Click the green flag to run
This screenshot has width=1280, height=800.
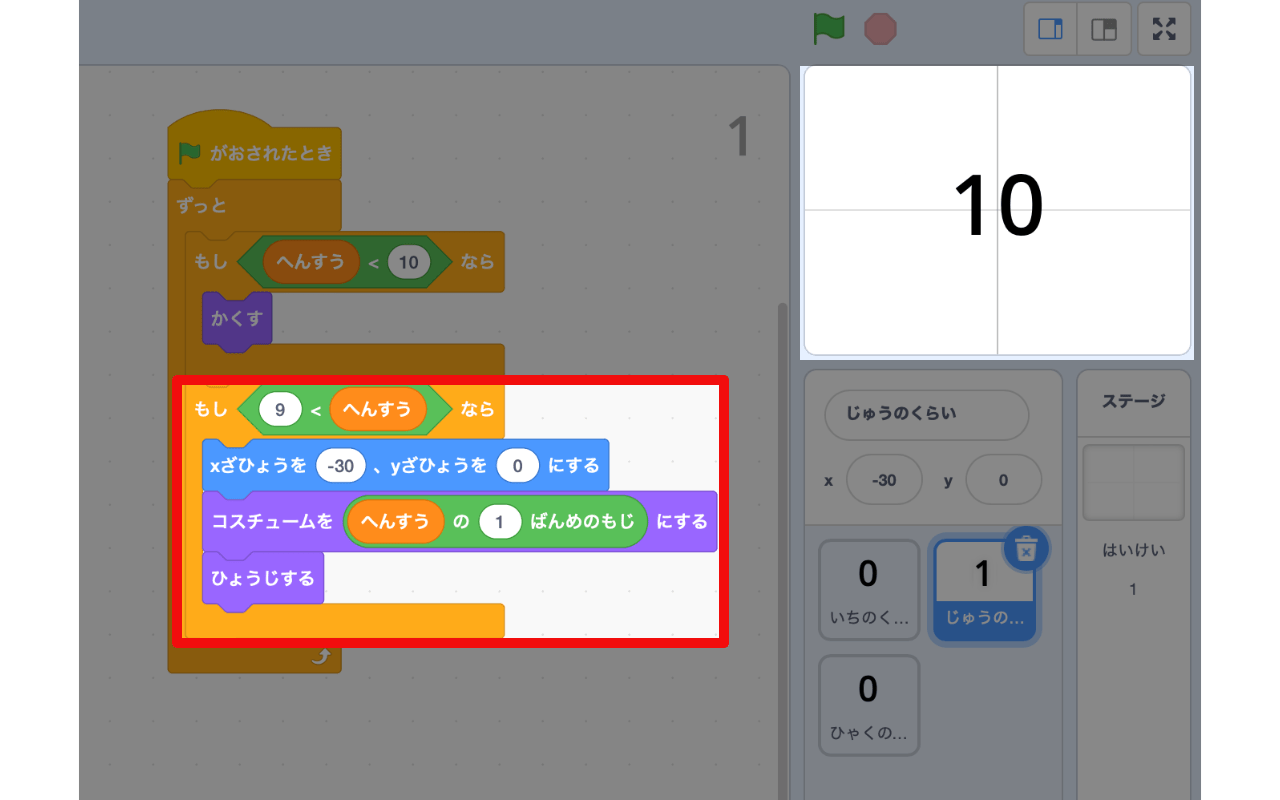pyautogui.click(x=829, y=28)
